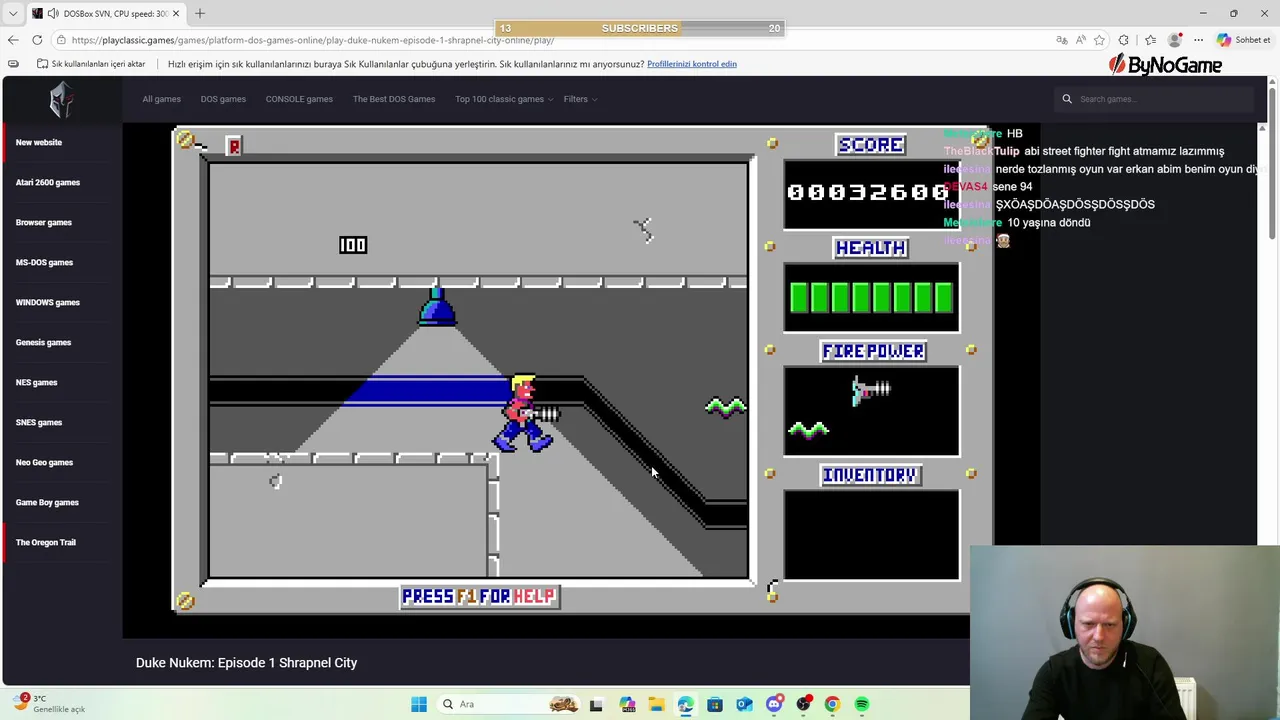Open The Oregon Trail in sidebar
Viewport: 1280px width, 720px height.
coord(46,542)
